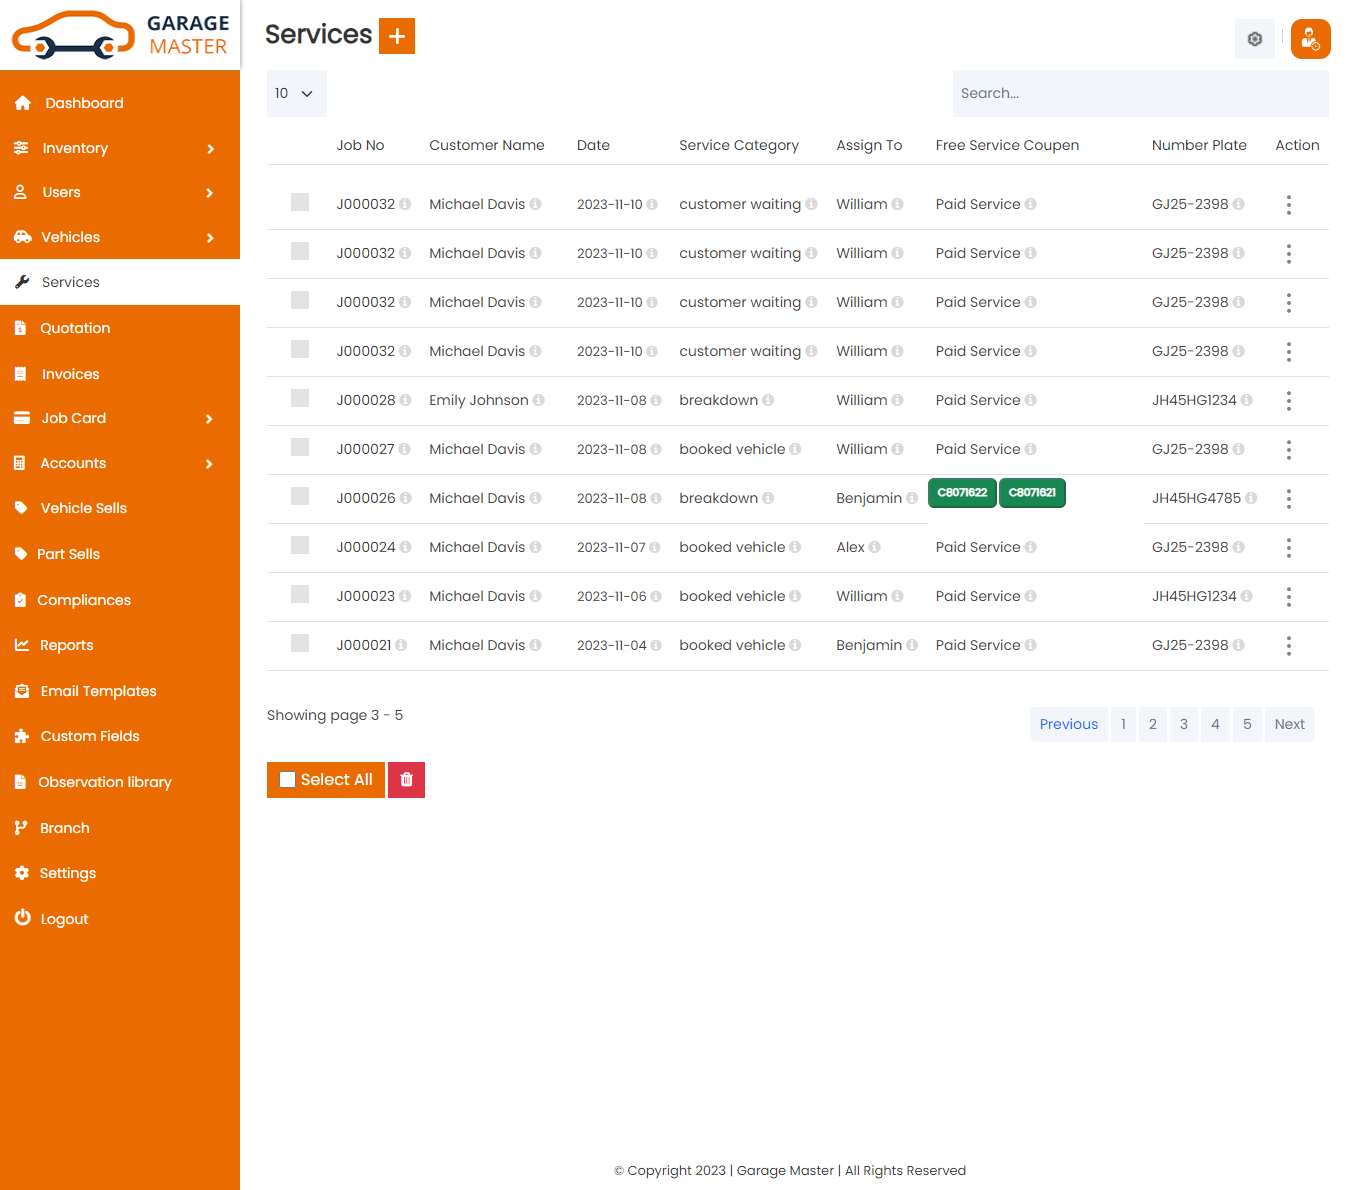The height and width of the screenshot is (1190, 1366).
Task: Click coupon badge C8071622
Action: [962, 493]
